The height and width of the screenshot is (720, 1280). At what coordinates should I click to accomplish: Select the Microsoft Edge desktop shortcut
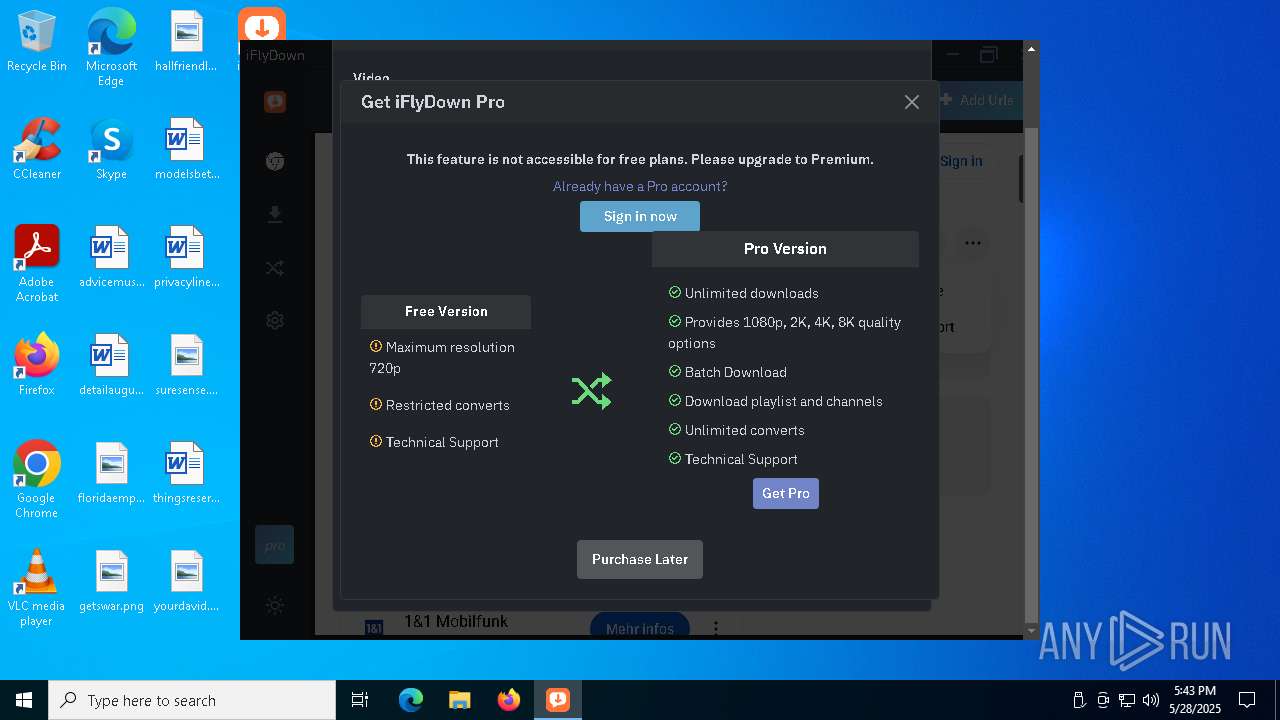click(111, 48)
